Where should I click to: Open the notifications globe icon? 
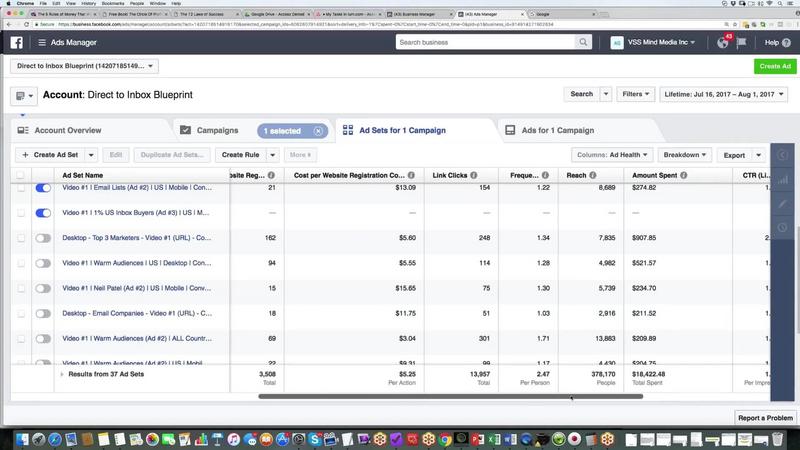pyautogui.click(x=722, y=43)
